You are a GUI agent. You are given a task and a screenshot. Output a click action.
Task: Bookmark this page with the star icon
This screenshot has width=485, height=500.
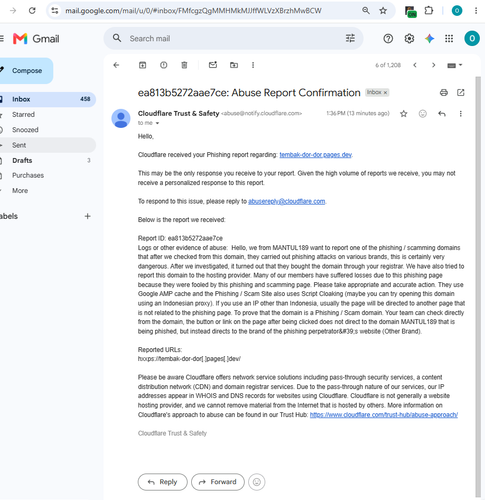click(383, 11)
